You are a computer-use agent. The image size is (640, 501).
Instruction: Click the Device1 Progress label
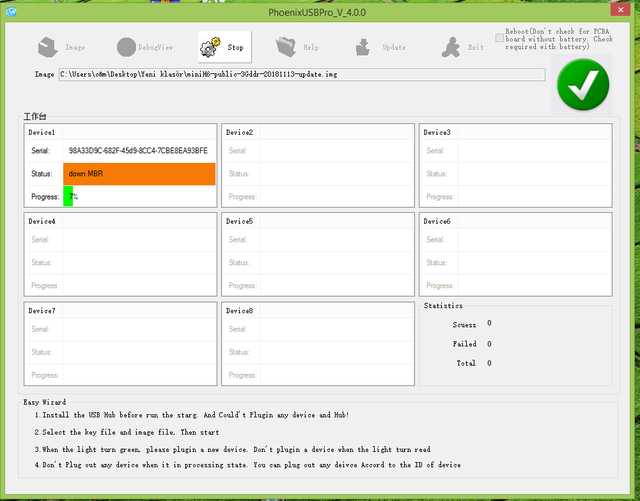tap(45, 197)
